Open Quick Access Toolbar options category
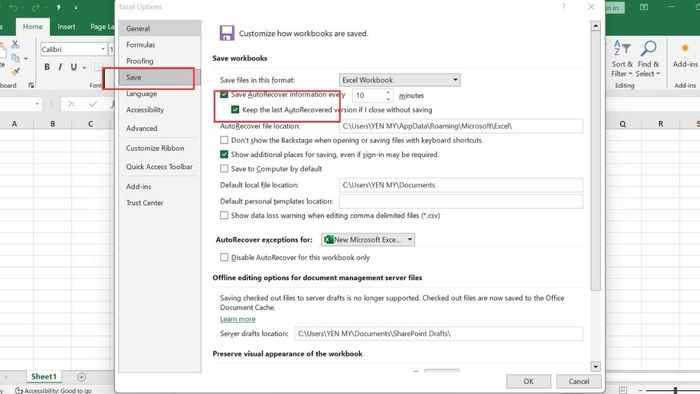 click(159, 166)
